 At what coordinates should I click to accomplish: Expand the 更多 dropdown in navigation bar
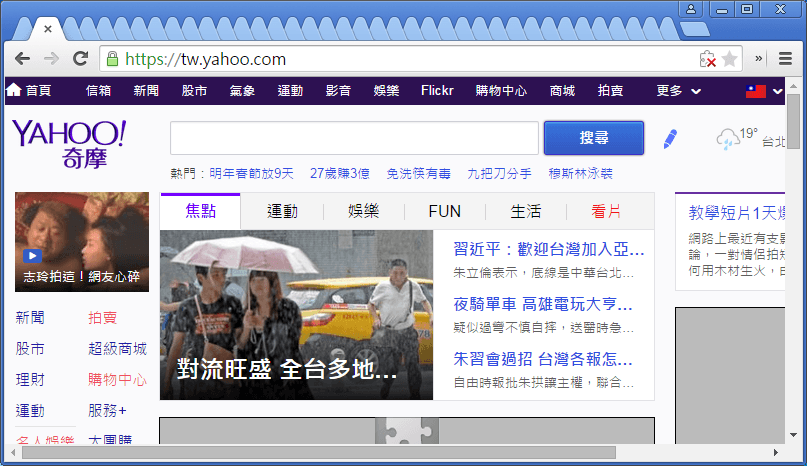678,91
